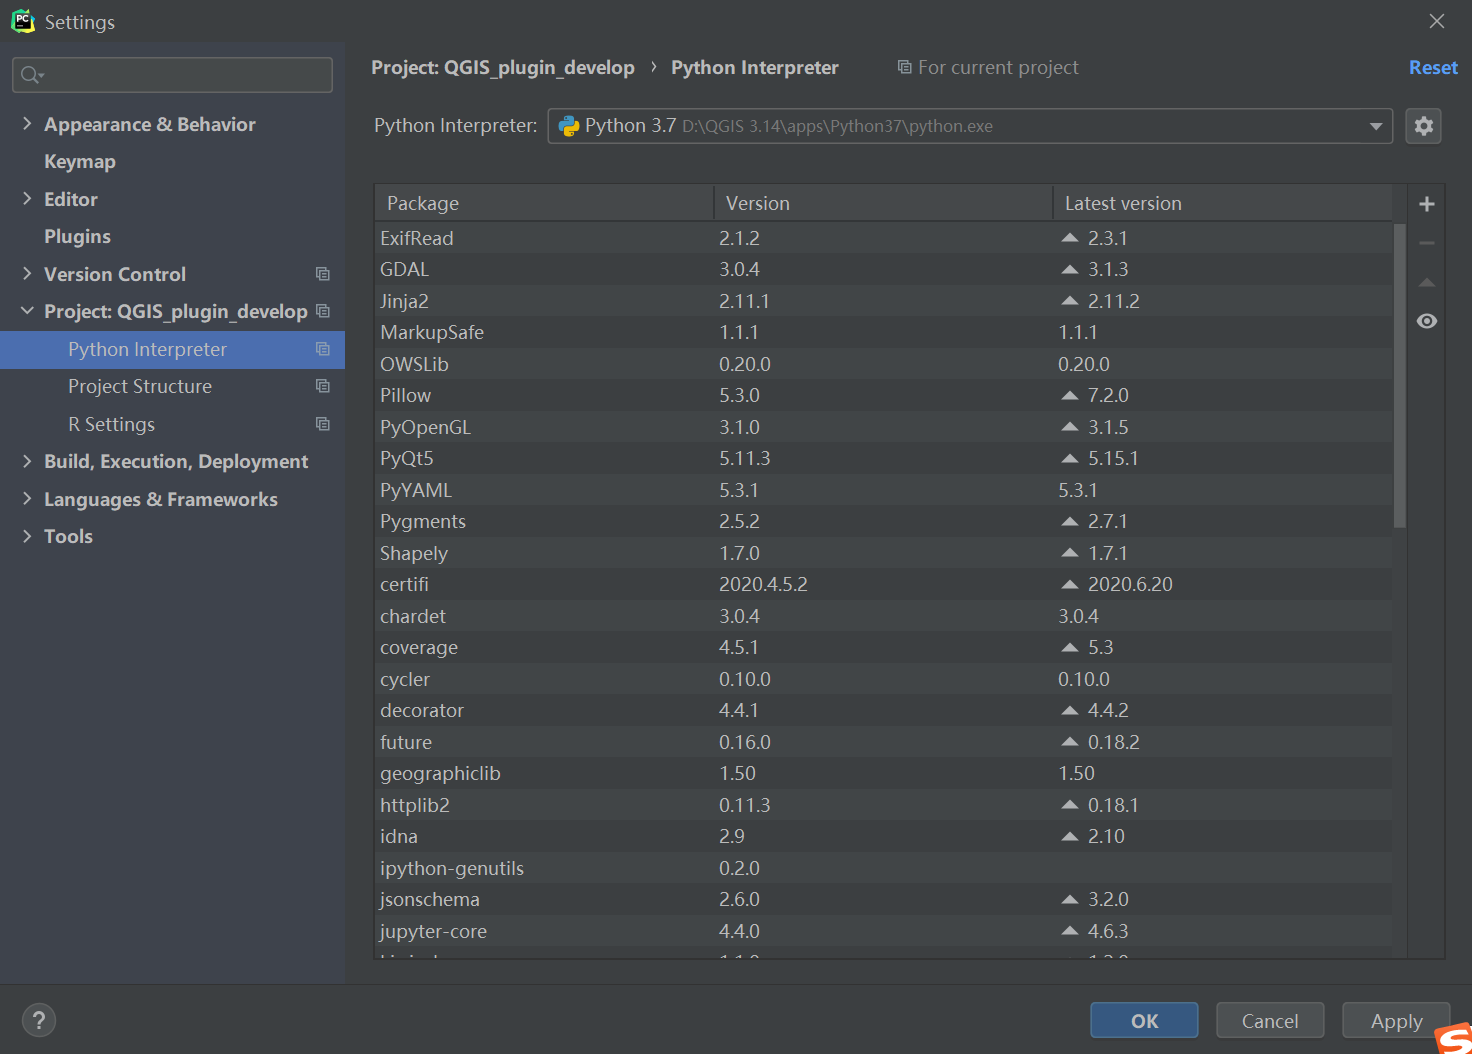Click the search magnifier icon in settings
This screenshot has height=1054, width=1472.
32,75
